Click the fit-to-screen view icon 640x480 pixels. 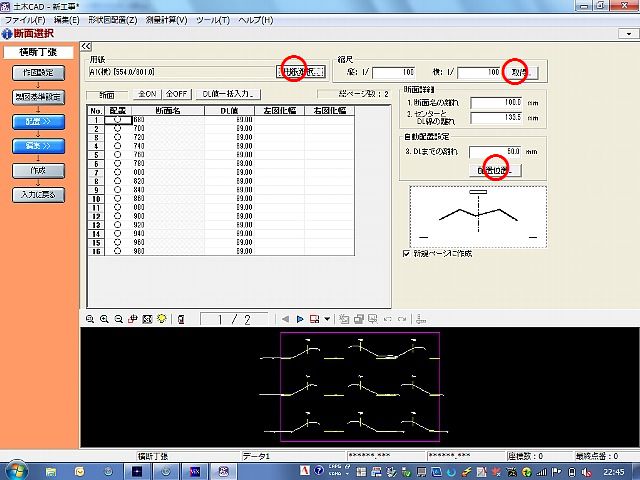click(147, 319)
